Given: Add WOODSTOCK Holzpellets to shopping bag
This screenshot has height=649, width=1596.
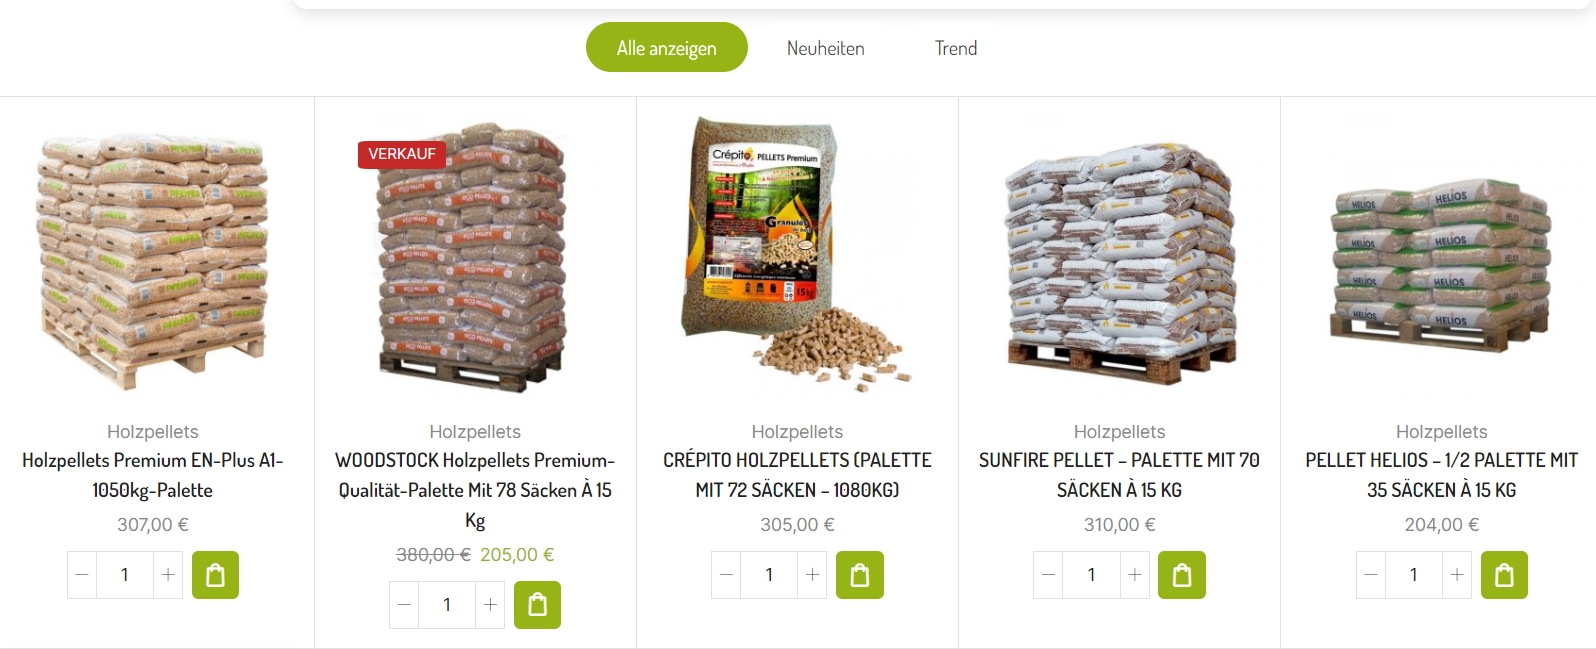Looking at the screenshot, I should coord(537,605).
